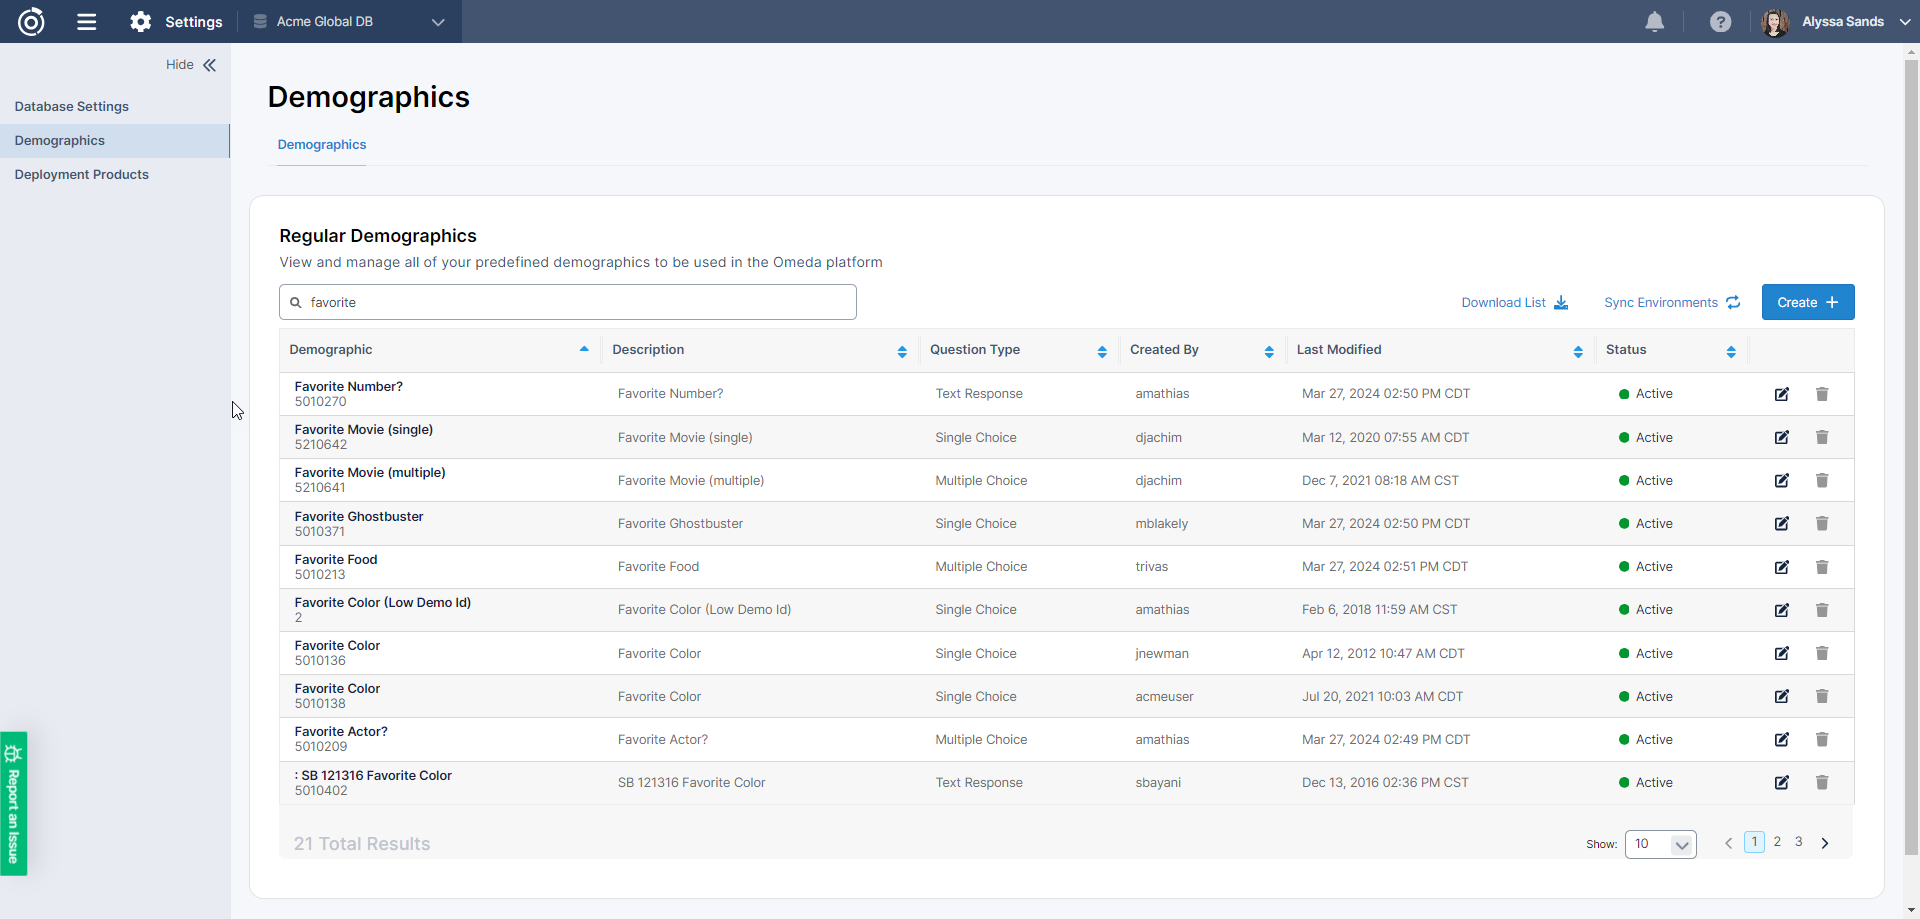Select Deployment Products in sidebar
This screenshot has height=919, width=1920.
tap(82, 175)
